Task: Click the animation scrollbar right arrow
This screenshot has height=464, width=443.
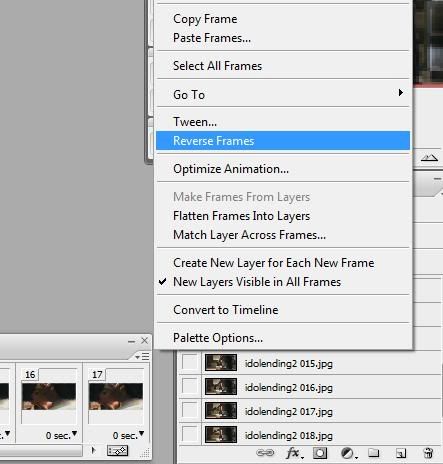Action: click(93, 451)
